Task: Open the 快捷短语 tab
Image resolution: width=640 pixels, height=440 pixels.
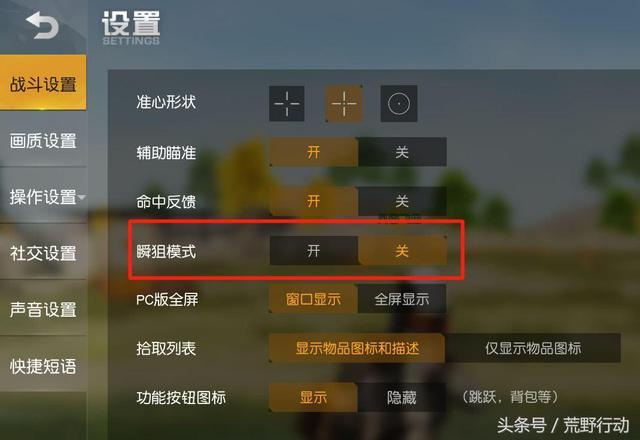Action: [43, 366]
